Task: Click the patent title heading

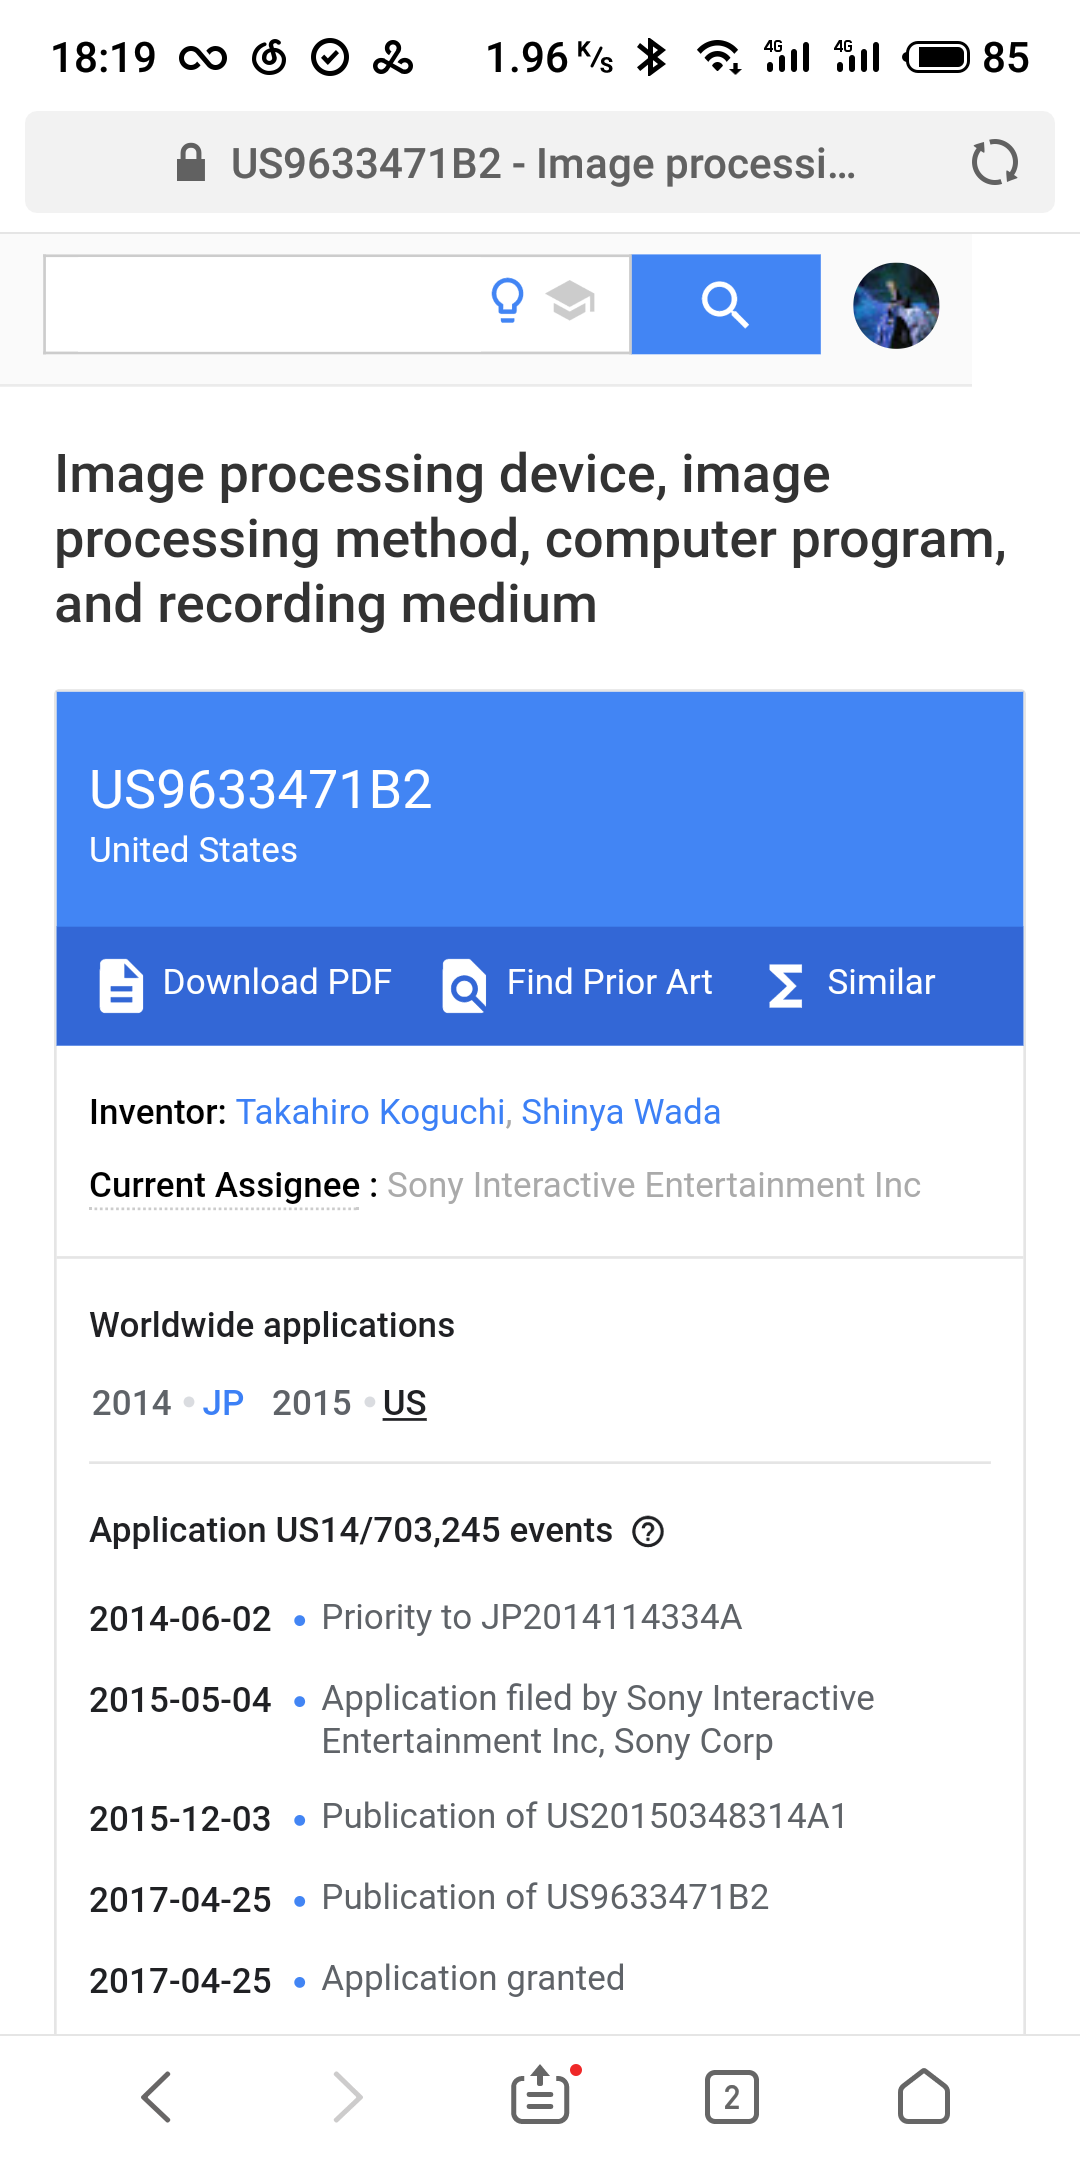Action: point(531,539)
